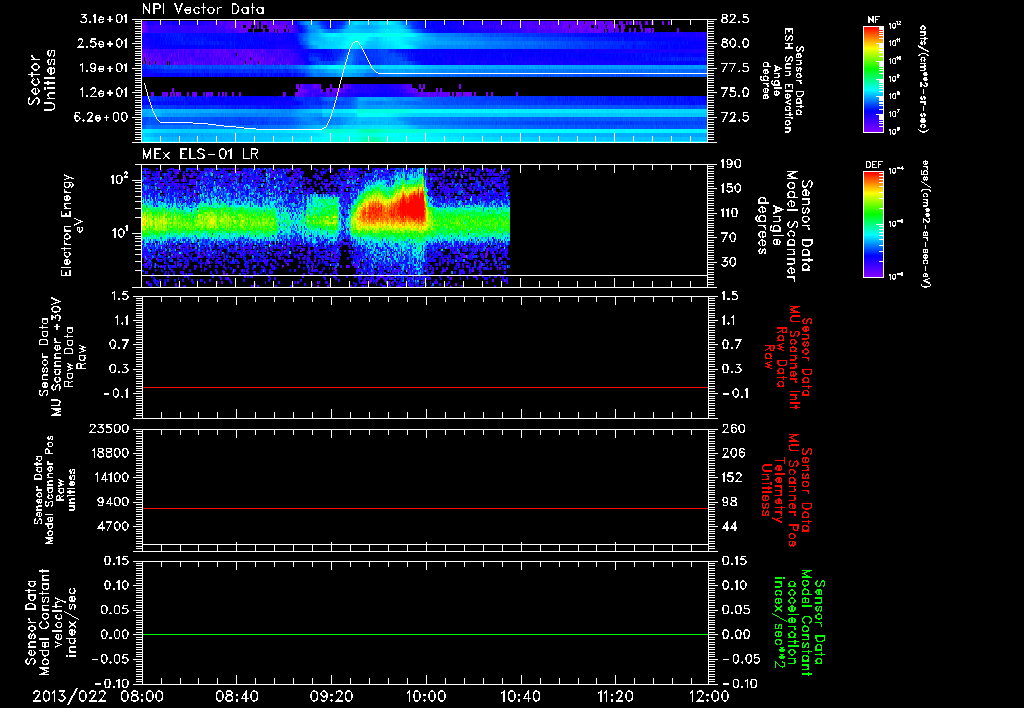
Task: Click the 110 scanner angle tick value
Action: (729, 213)
